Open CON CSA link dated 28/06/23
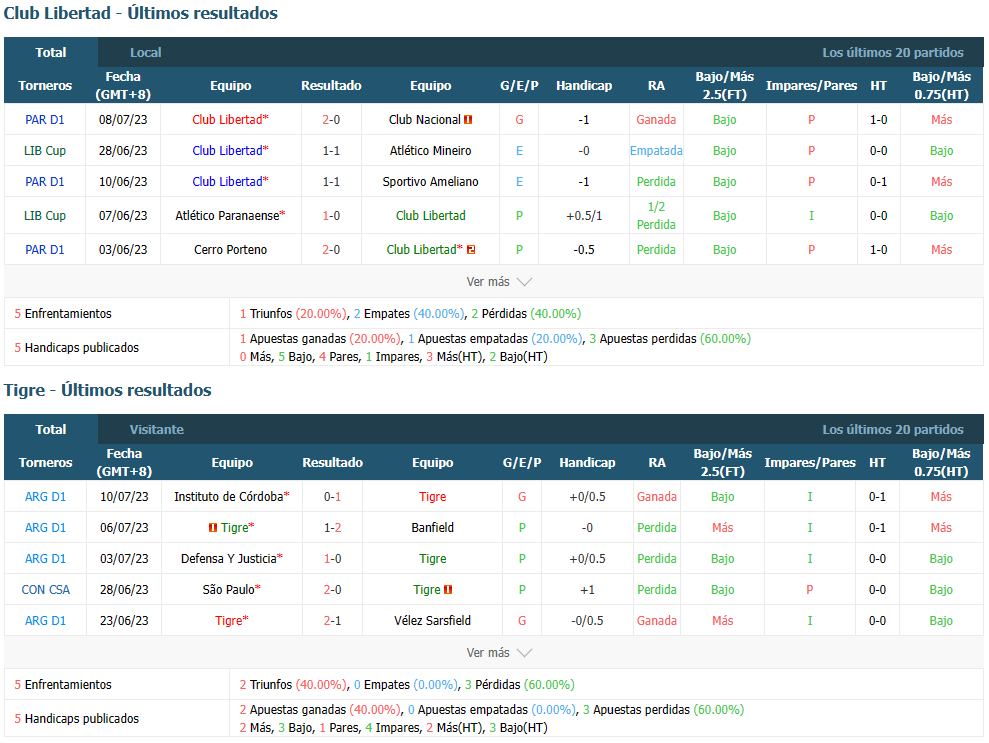This screenshot has width=989, height=743. tap(45, 590)
